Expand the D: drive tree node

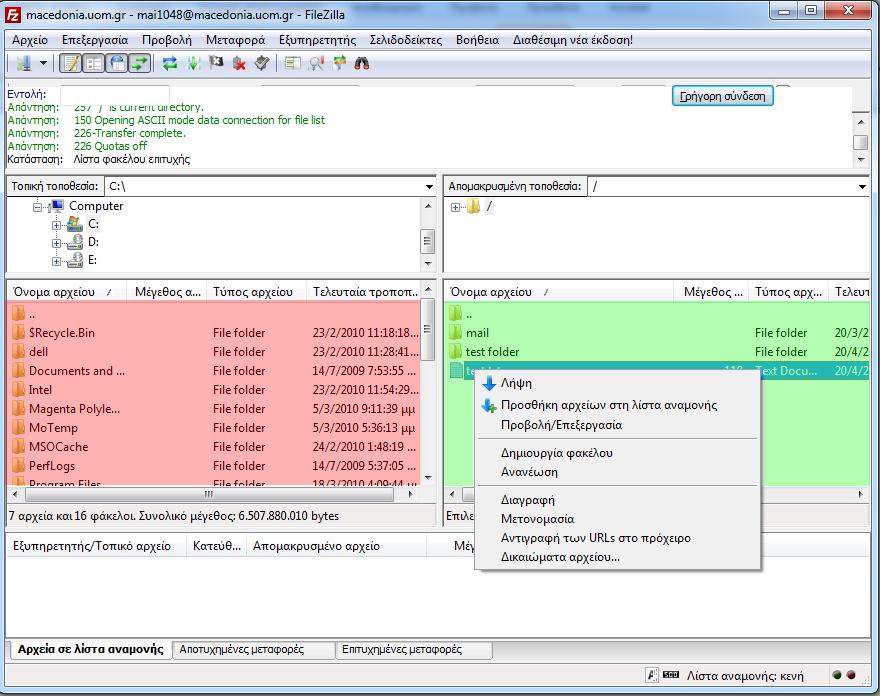[x=56, y=243]
